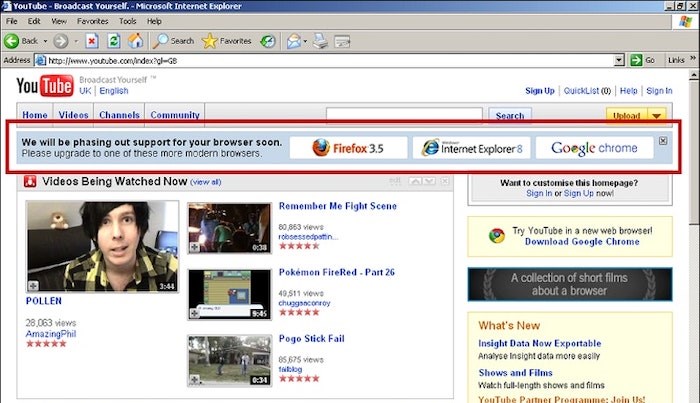Open the AmazingPhil channel link
The width and height of the screenshot is (700, 403).
[x=50, y=334]
